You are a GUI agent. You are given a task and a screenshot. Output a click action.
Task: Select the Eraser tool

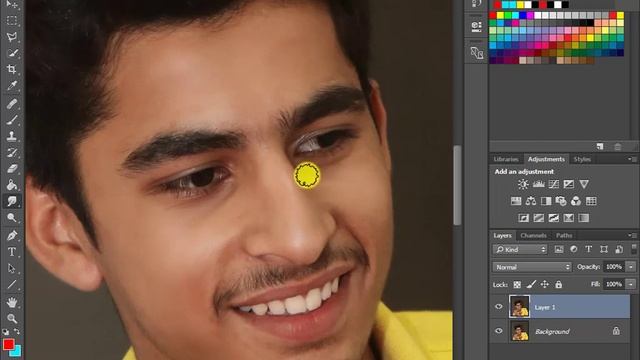12,169
